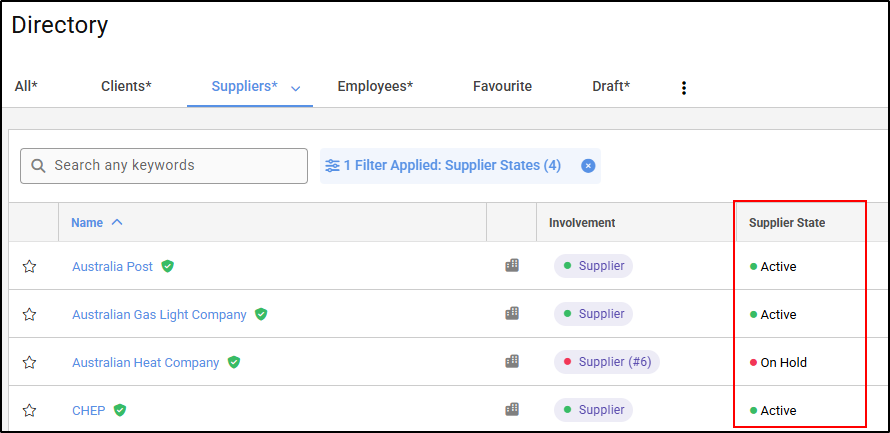Open 1 Filter Applied: Supplier States dropdown
The width and height of the screenshot is (890, 433).
[x=452, y=165]
